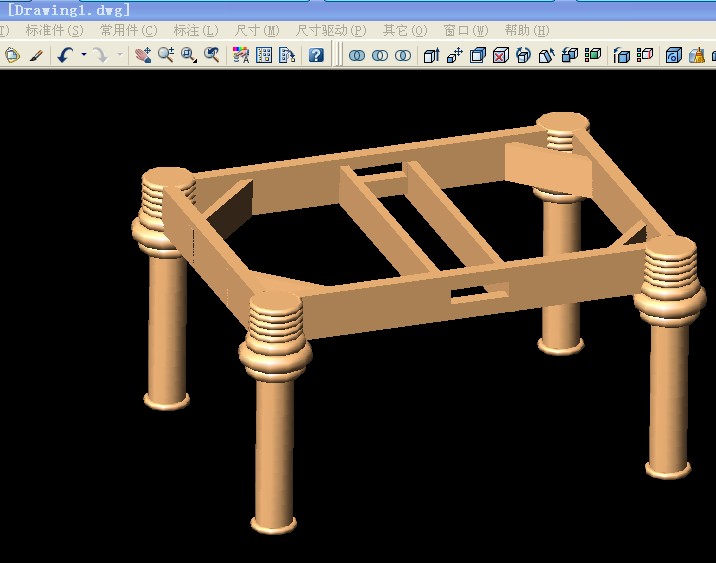Click the [Drawing1.dwg] title text
The height and width of the screenshot is (563, 716).
(x=68, y=10)
